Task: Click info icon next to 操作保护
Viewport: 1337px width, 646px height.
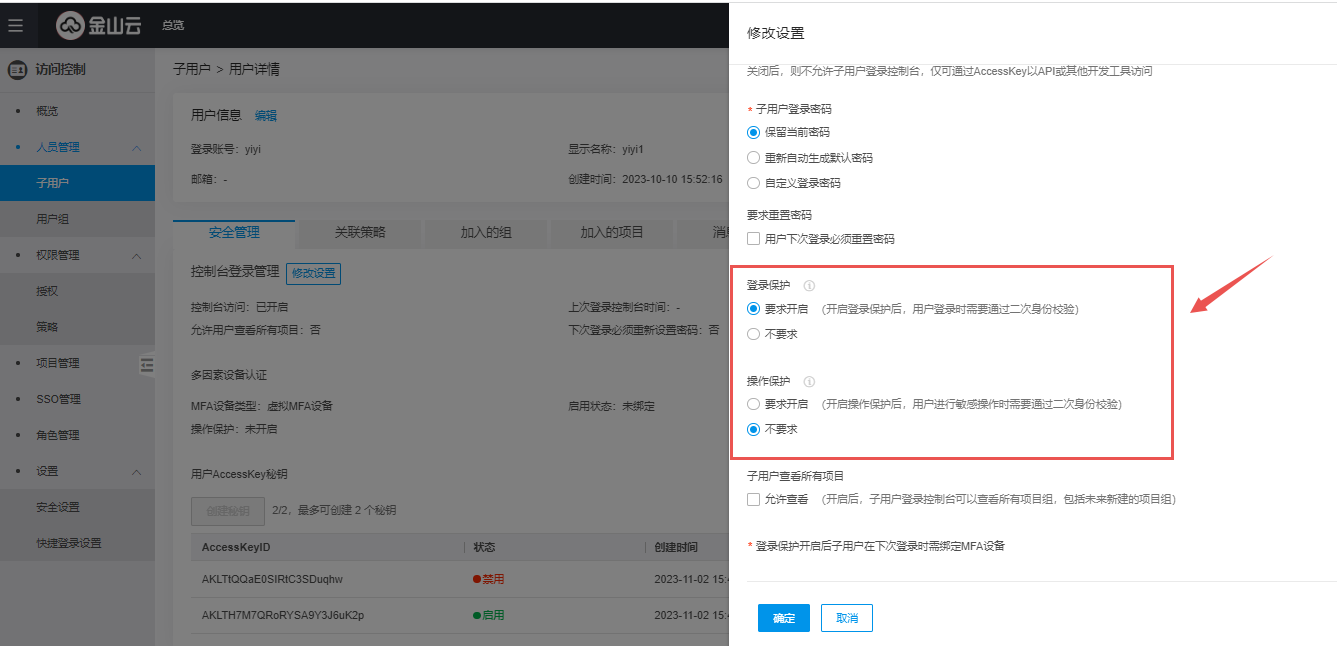Action: tap(809, 381)
